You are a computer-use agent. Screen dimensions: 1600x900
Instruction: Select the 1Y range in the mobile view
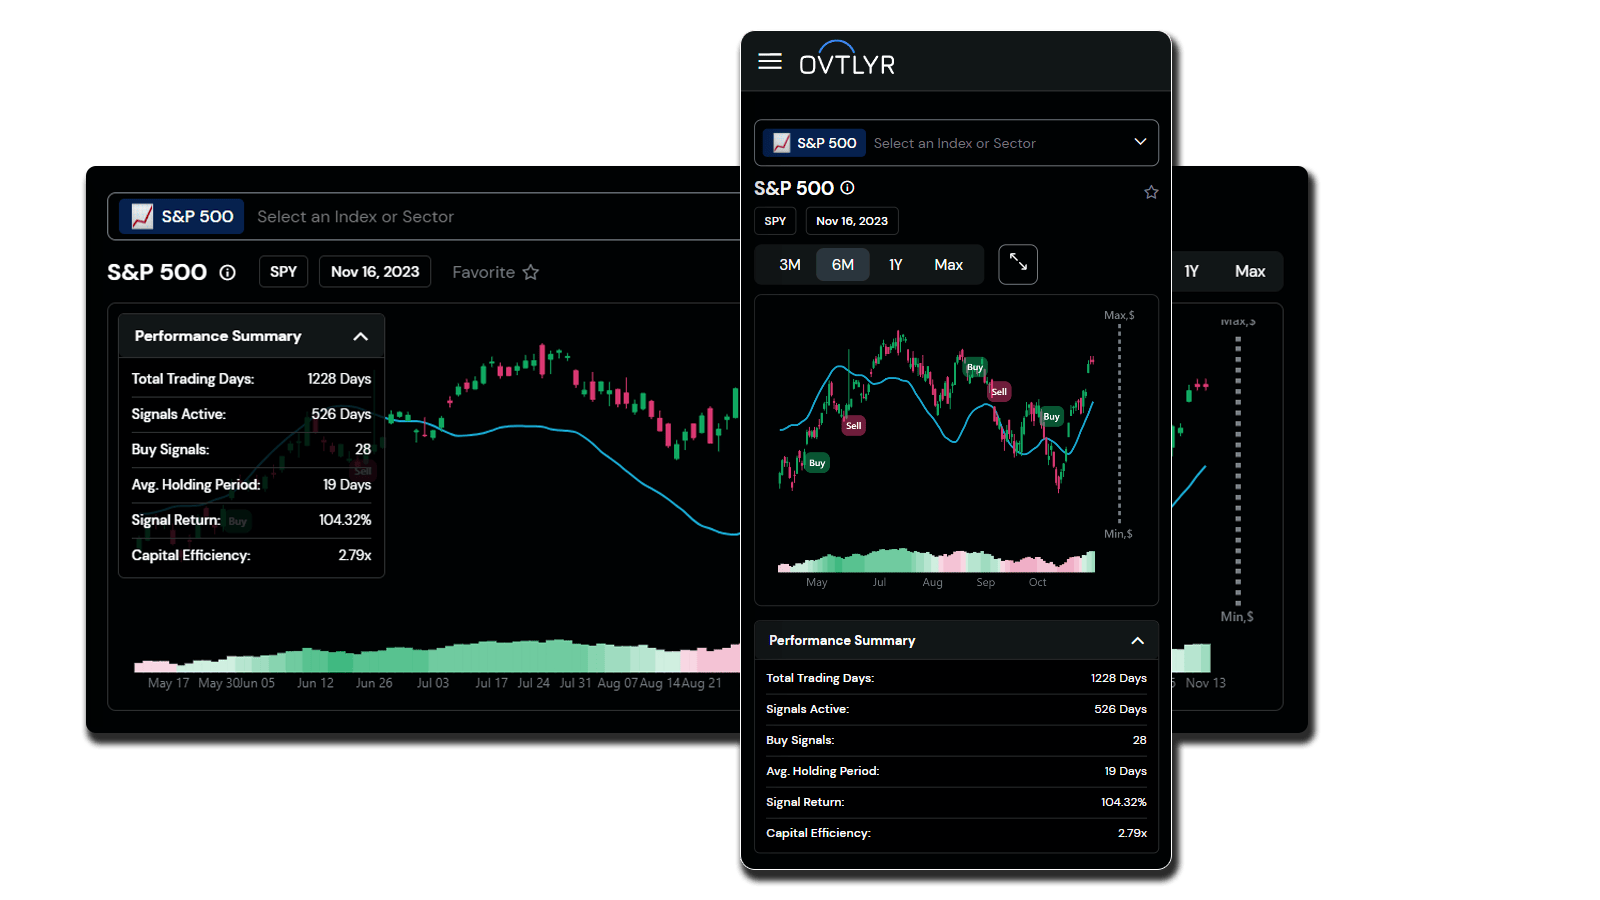point(896,265)
